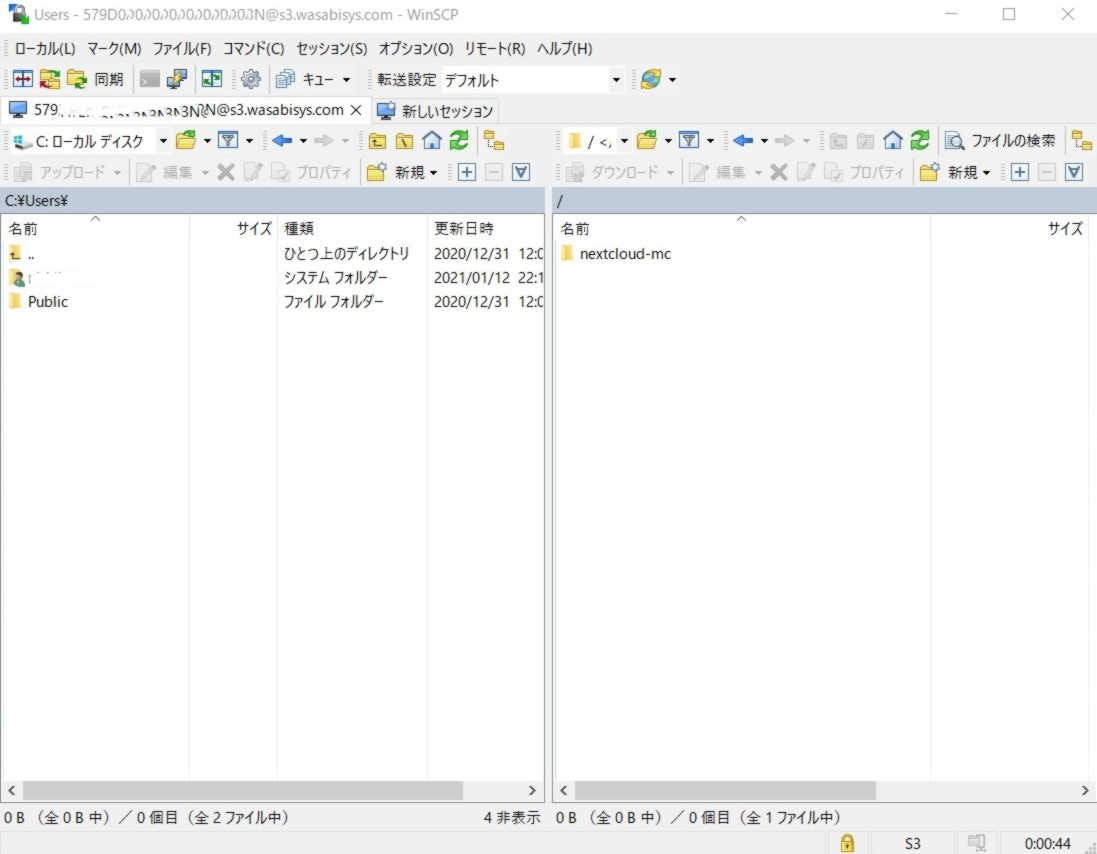Image resolution: width=1097 pixels, height=854 pixels.
Task: Click remote panel open directory folder icon
Action: [647, 141]
